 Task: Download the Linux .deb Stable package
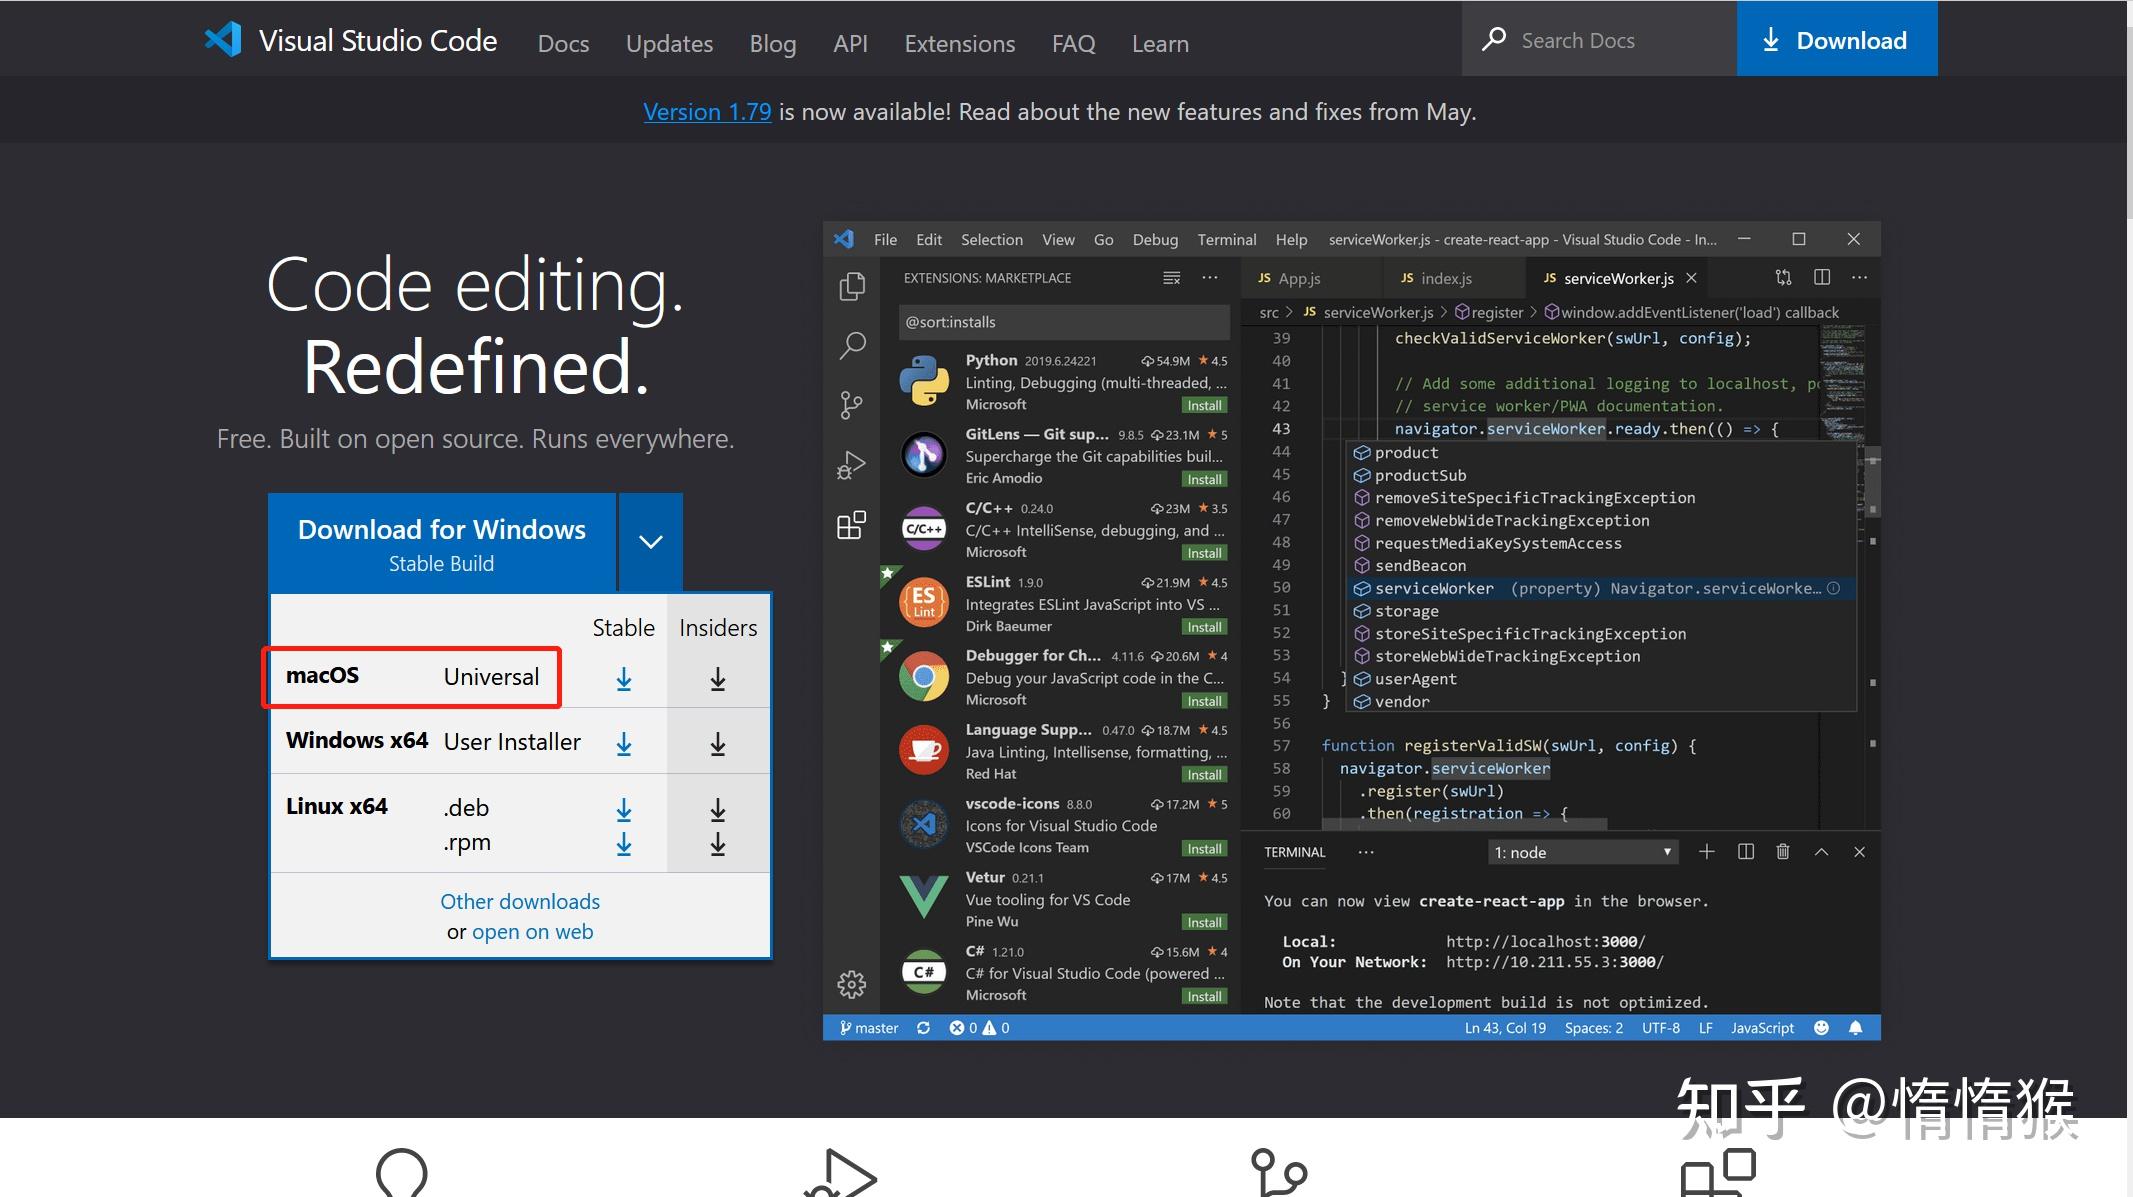click(x=623, y=809)
